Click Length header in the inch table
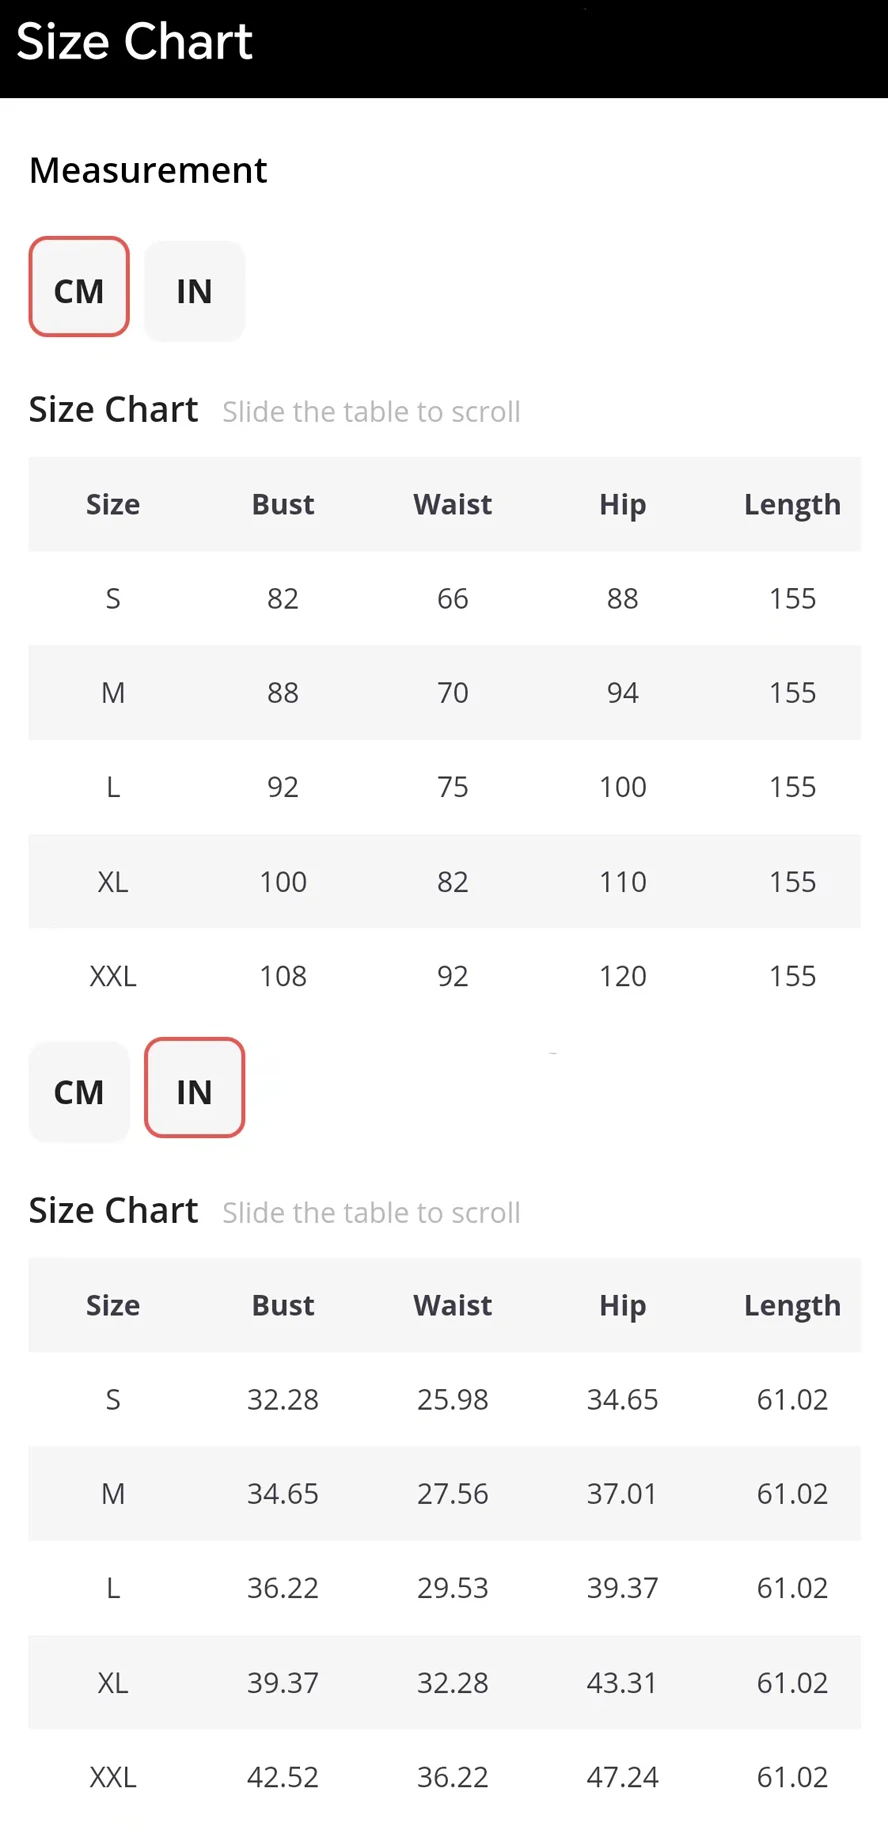Image resolution: width=888 pixels, height=1830 pixels. coord(792,1305)
